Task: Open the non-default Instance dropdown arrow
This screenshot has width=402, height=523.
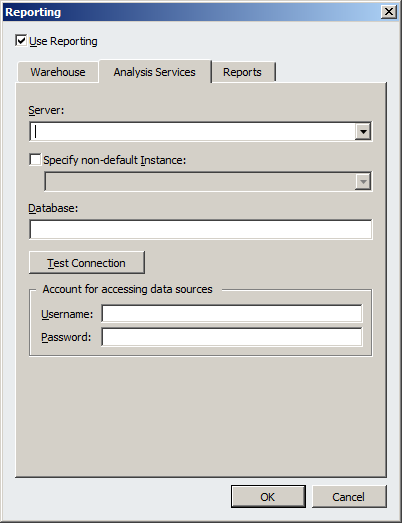Action: pos(363,182)
